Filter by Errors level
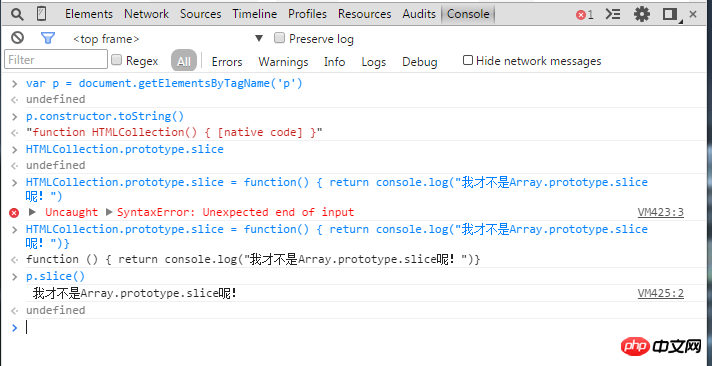 [x=227, y=62]
